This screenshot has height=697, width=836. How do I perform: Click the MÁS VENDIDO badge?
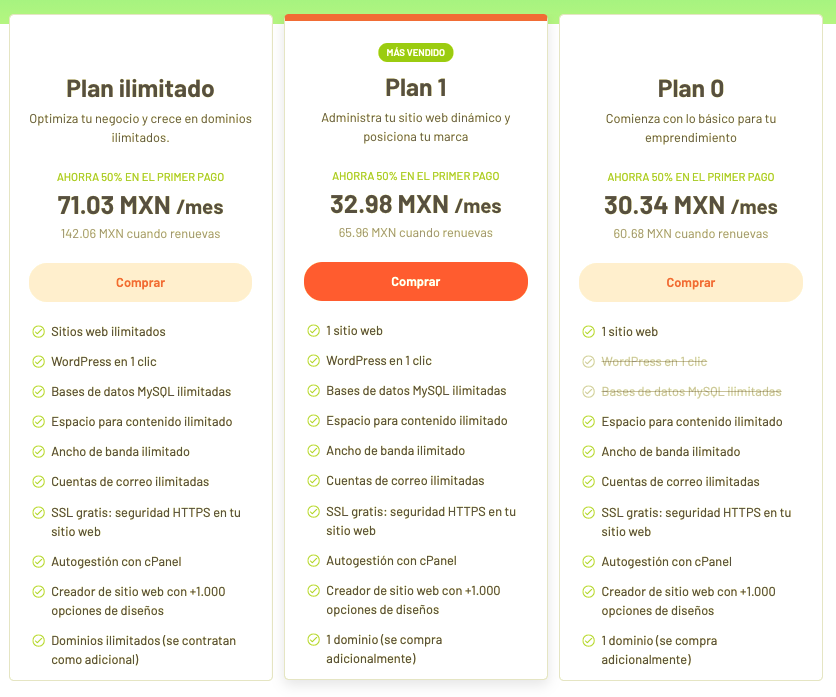coord(416,52)
